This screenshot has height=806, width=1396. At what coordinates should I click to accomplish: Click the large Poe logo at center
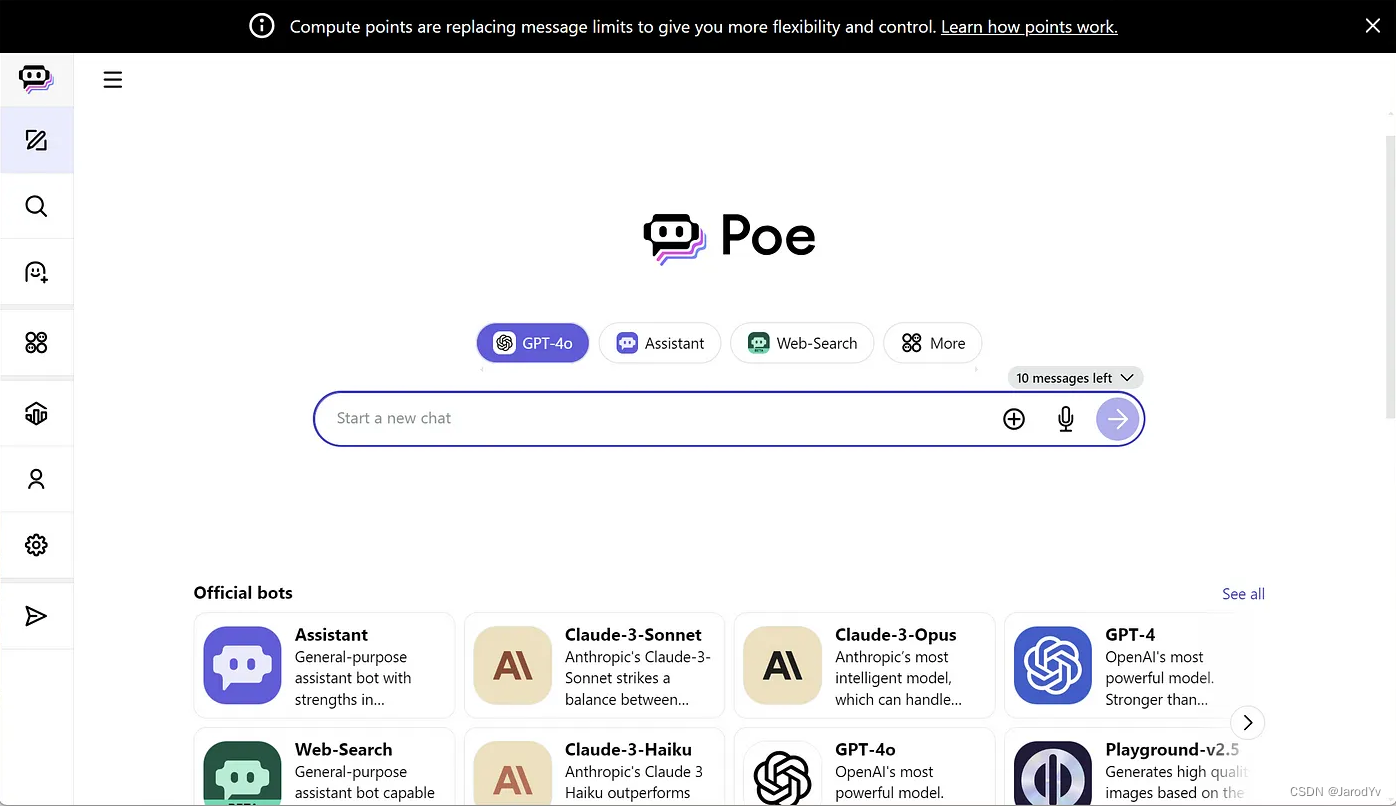tap(729, 238)
